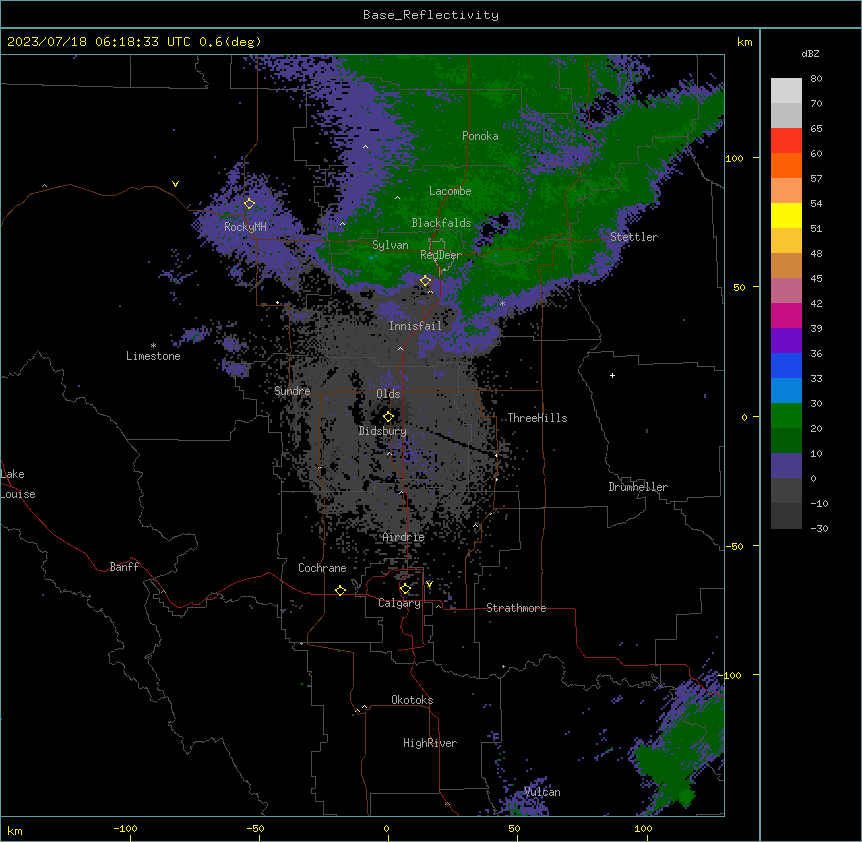This screenshot has width=862, height=842.
Task: Click the Base_Reflectivity title text
Action: click(x=430, y=15)
